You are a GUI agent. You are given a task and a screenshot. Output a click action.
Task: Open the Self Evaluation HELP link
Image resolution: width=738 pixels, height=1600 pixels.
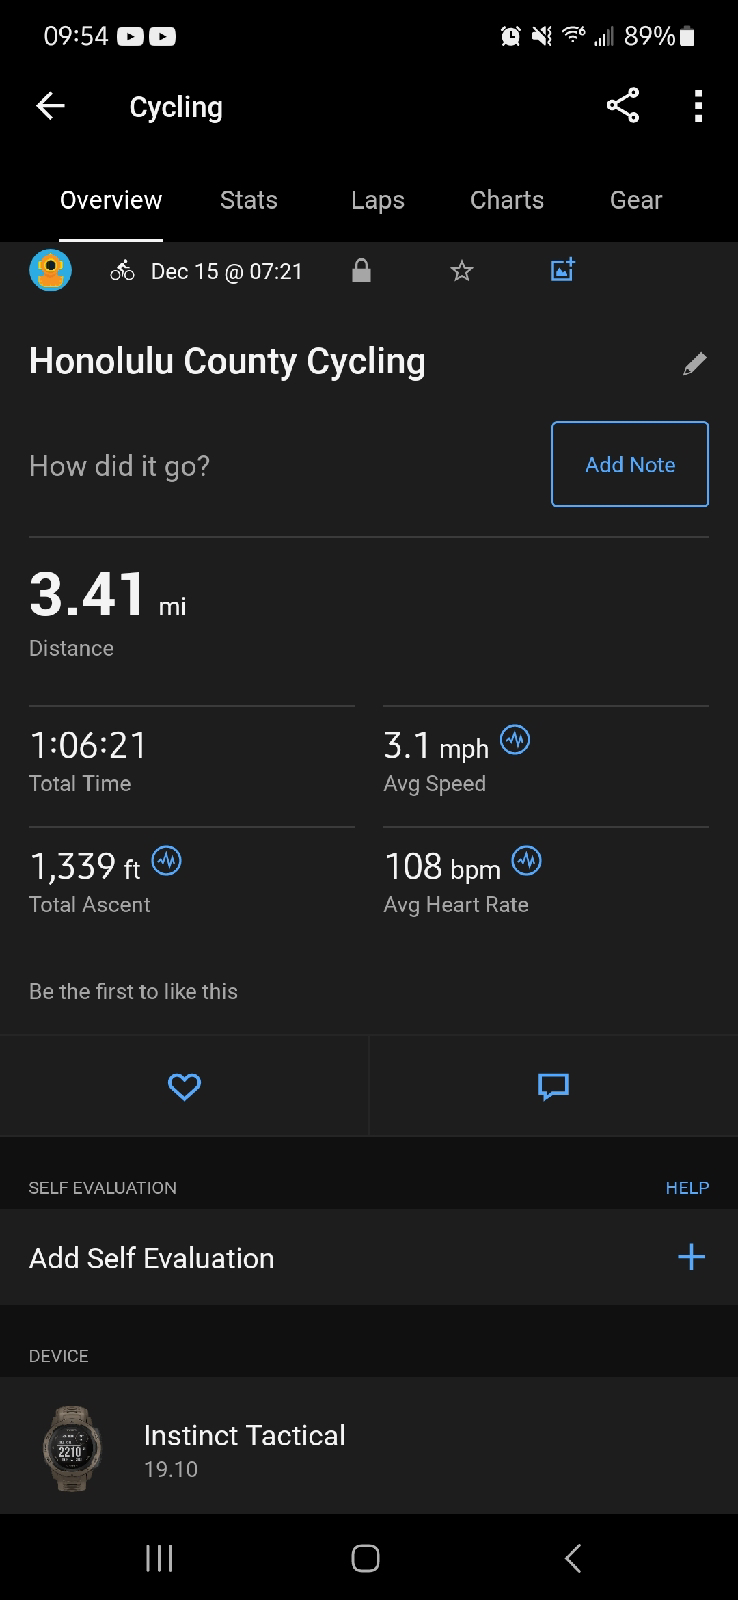[687, 1187]
